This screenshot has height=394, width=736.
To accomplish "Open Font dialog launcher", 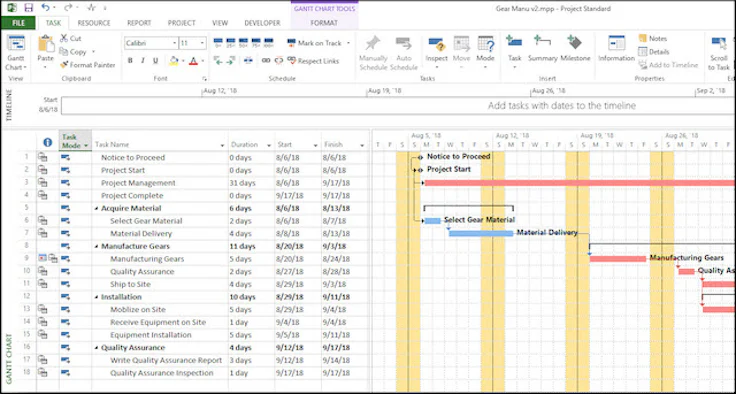I will click(x=205, y=78).
